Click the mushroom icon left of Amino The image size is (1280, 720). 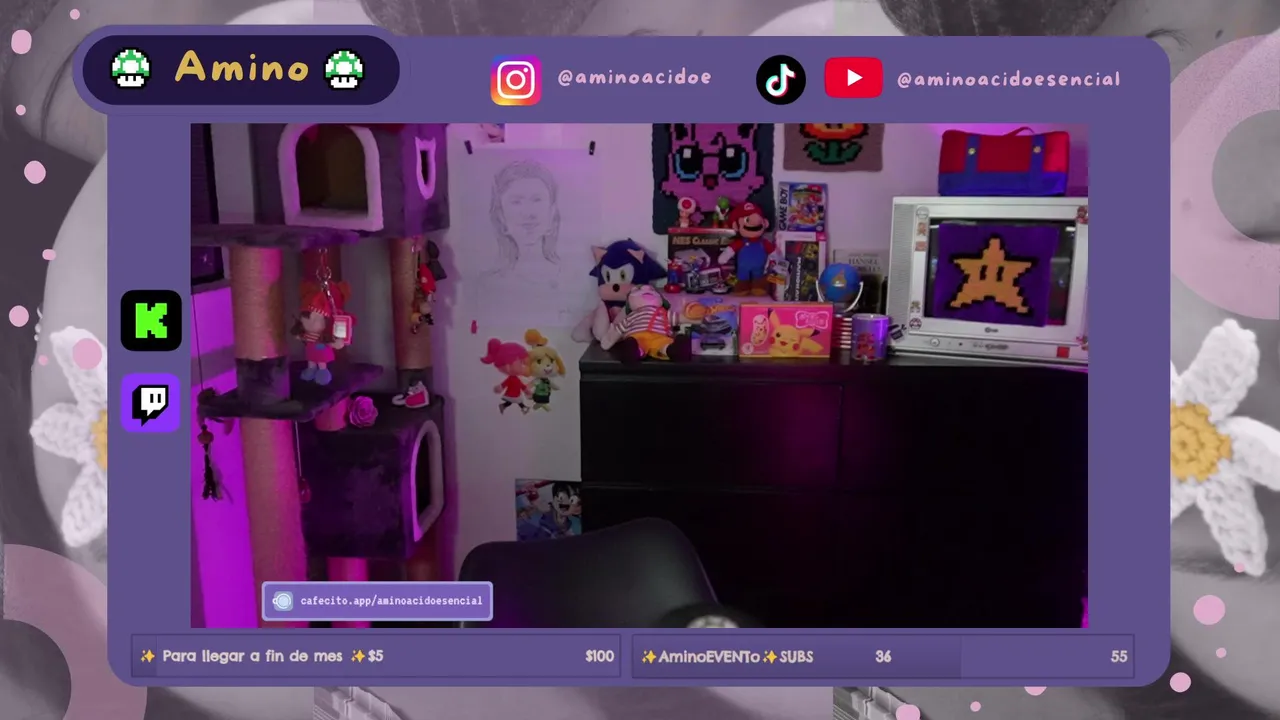[131, 69]
